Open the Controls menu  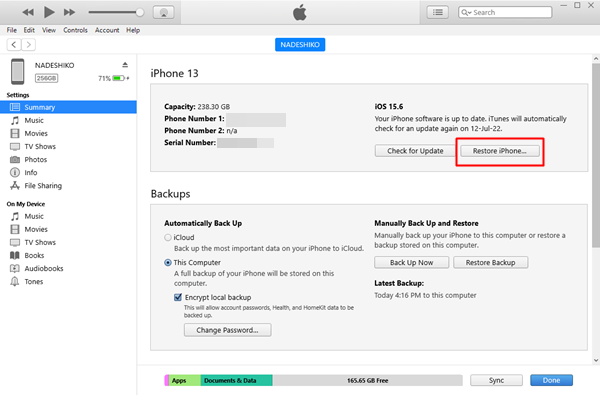[75, 30]
